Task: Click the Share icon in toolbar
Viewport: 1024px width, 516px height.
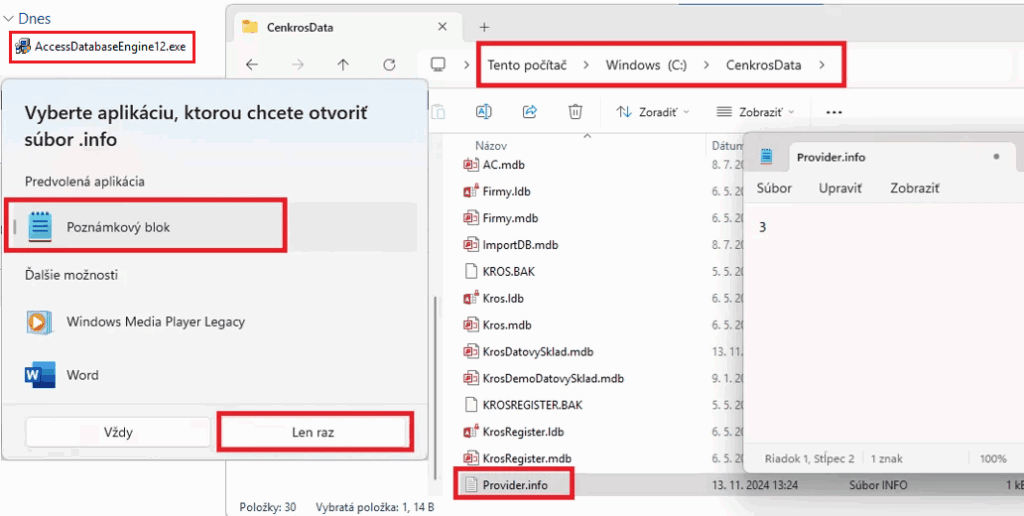Action: coord(530,111)
